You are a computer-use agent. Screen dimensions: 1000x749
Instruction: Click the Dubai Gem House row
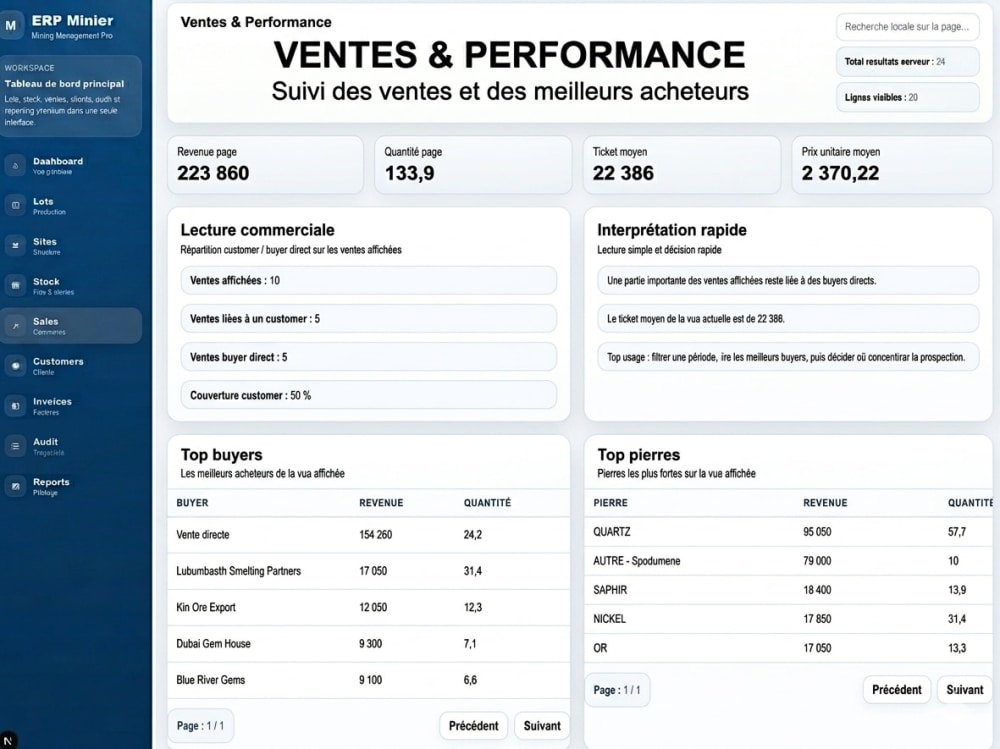pos(369,644)
